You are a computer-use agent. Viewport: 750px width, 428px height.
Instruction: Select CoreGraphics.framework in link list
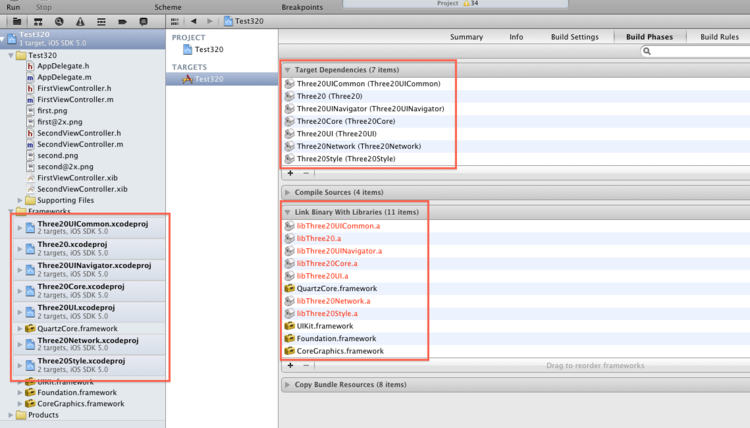(340, 351)
